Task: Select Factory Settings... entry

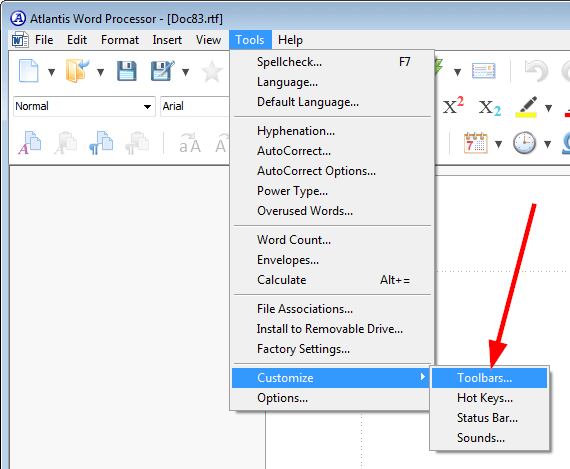Action: (332, 349)
